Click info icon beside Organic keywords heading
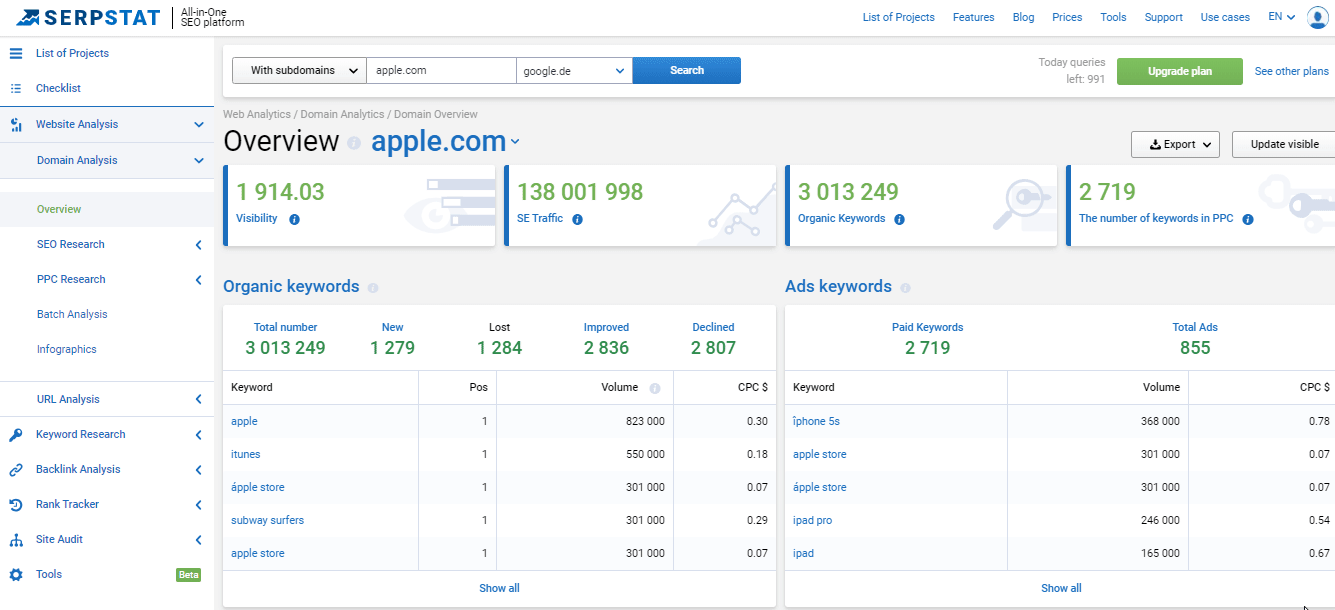 [x=373, y=288]
